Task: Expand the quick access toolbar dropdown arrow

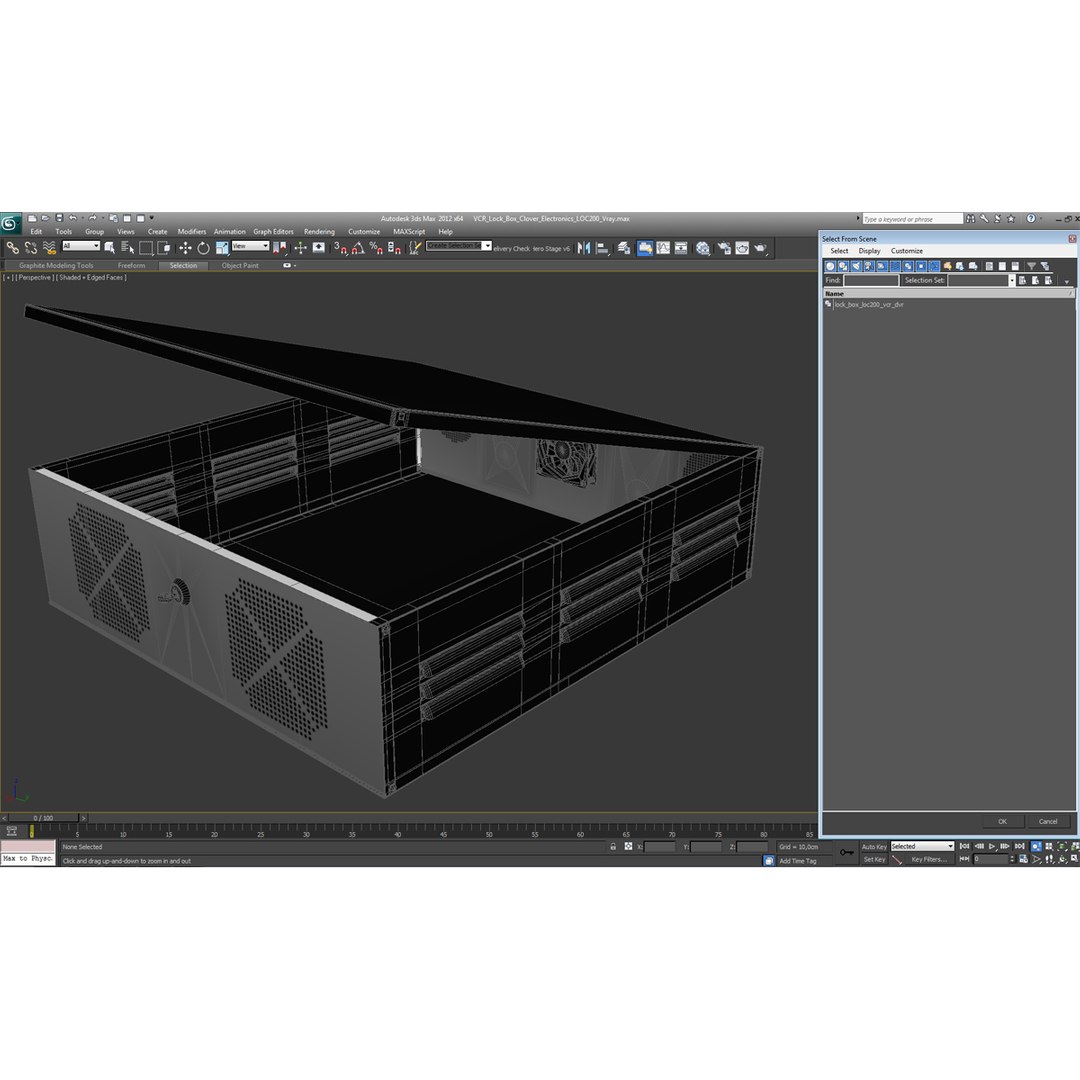Action: pyautogui.click(x=152, y=218)
